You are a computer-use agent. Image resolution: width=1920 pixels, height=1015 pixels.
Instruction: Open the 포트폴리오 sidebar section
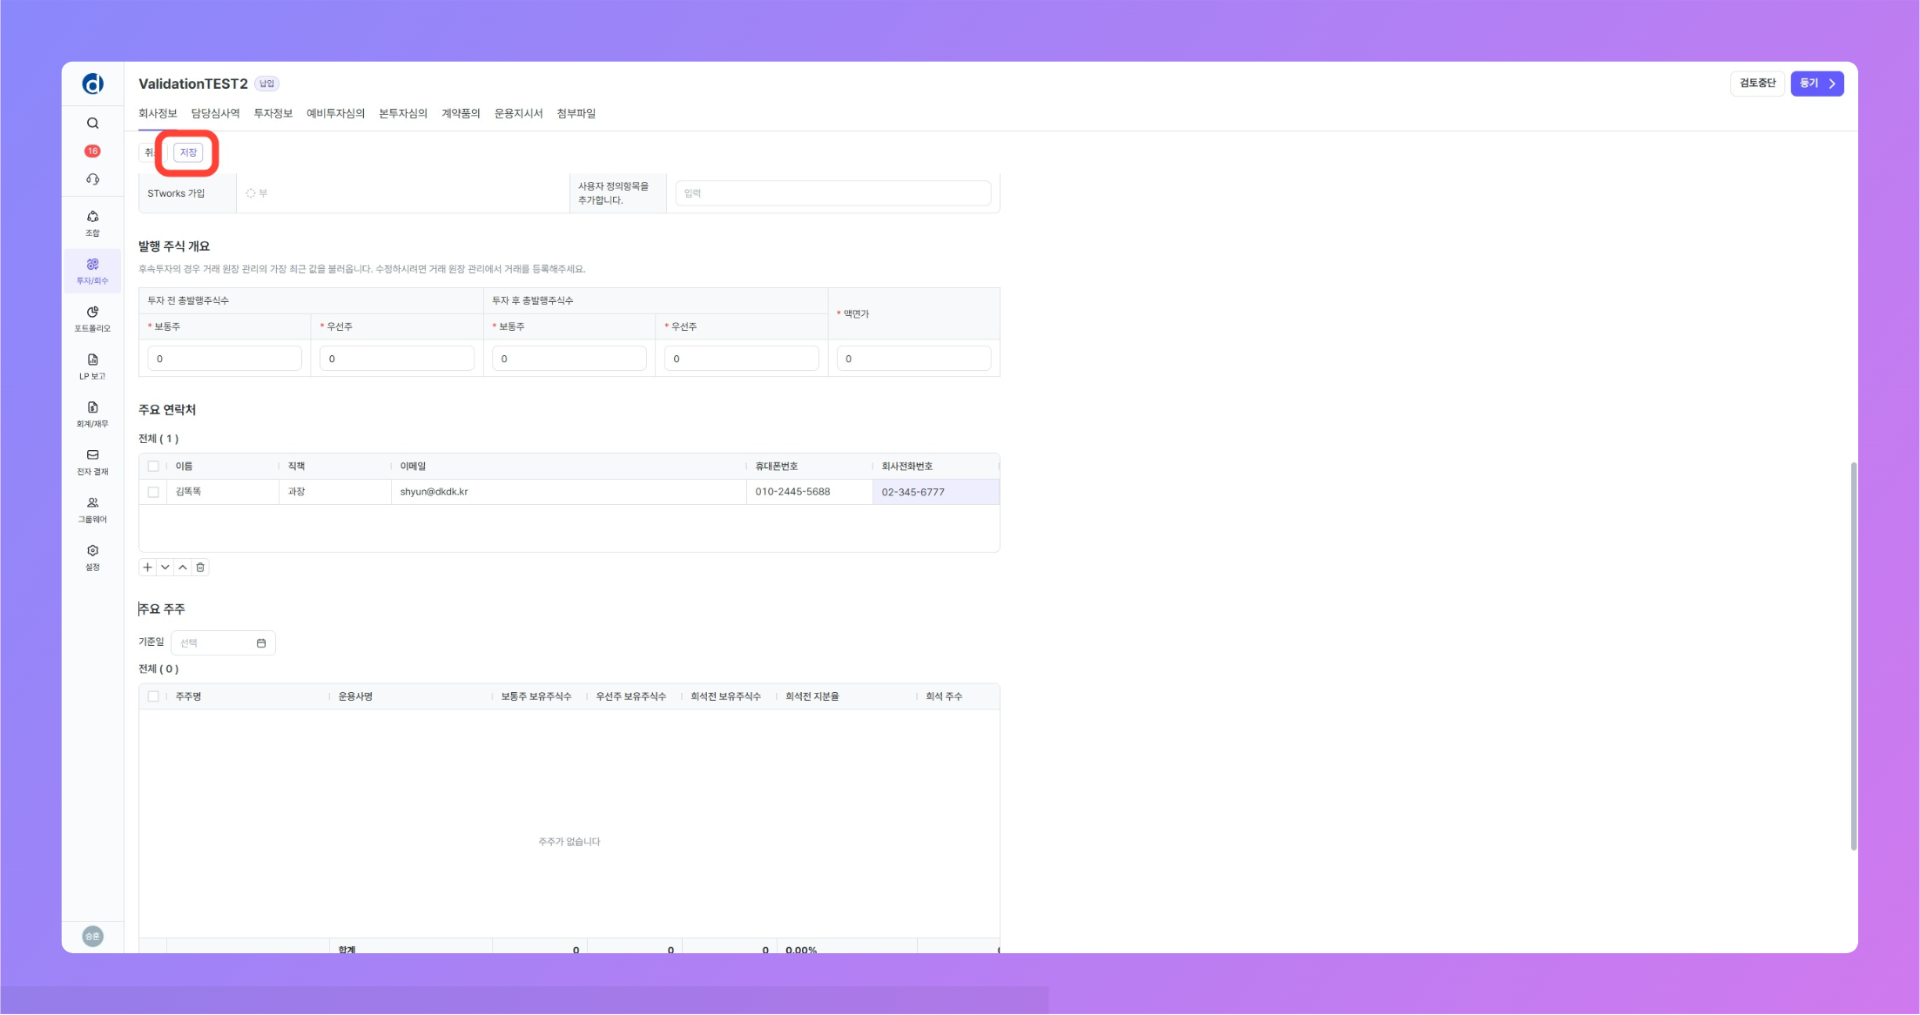pyautogui.click(x=92, y=319)
